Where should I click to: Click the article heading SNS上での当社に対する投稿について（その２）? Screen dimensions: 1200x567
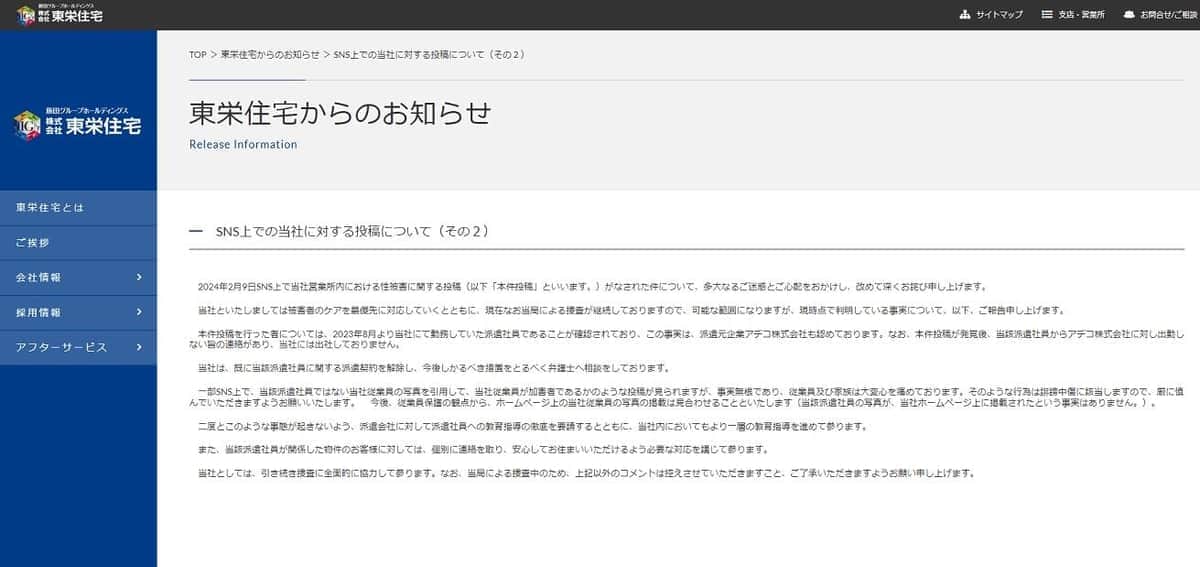pyautogui.click(x=351, y=231)
